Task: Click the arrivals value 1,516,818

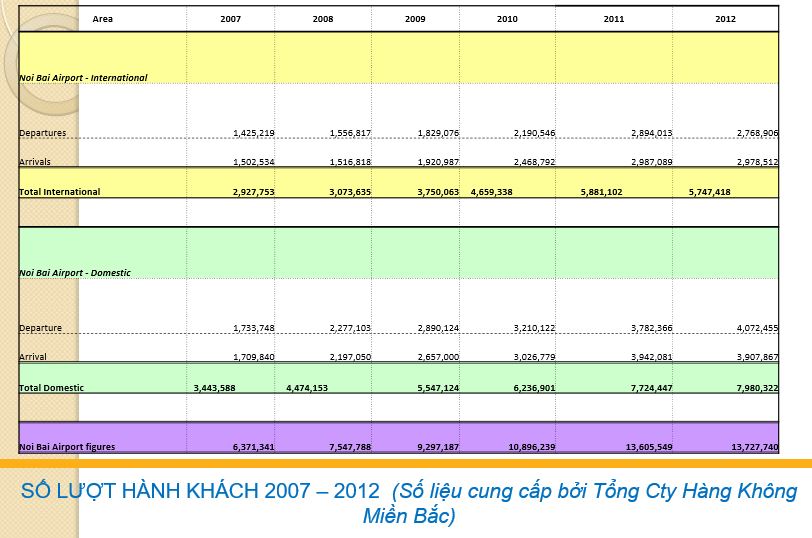Action: coord(351,162)
